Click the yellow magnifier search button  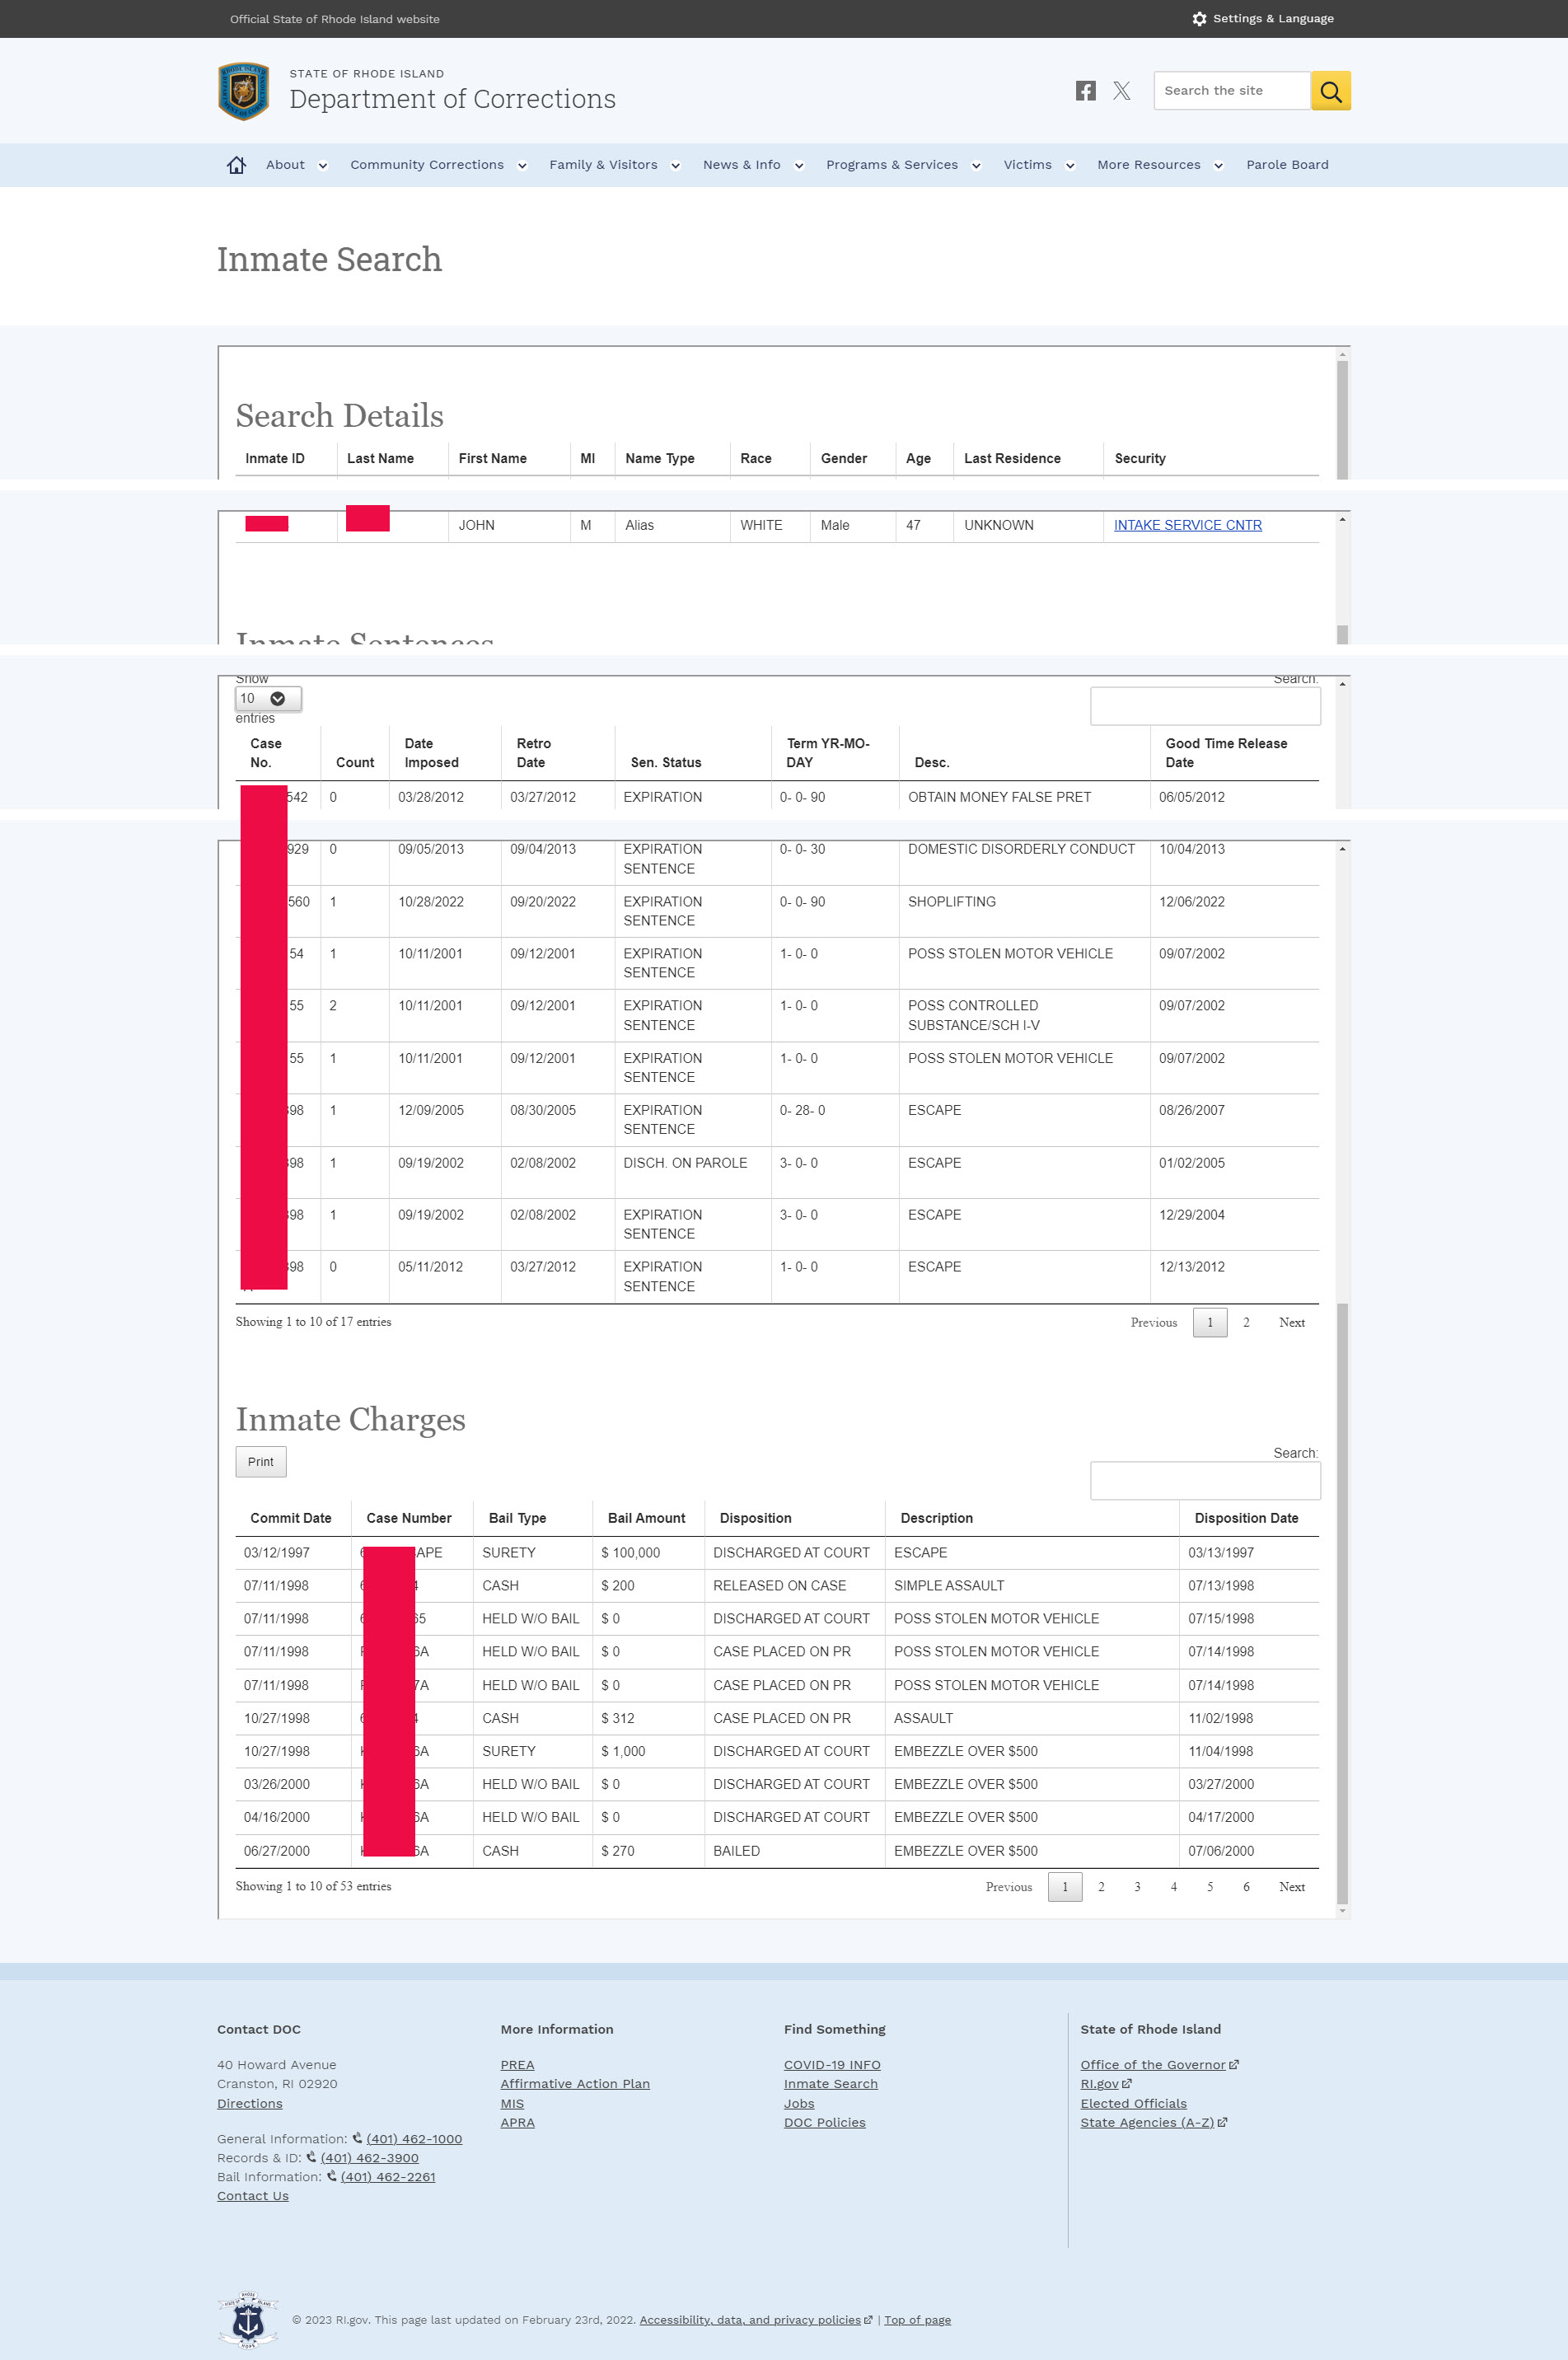(1330, 91)
